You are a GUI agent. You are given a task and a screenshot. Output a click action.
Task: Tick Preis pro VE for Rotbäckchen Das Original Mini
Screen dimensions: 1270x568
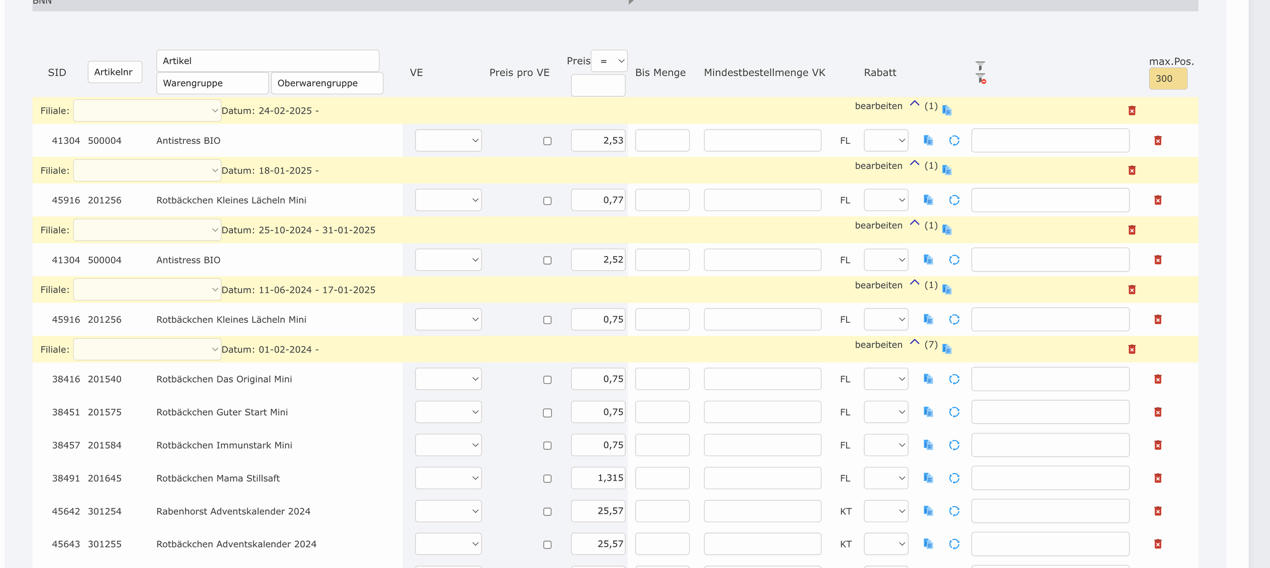tap(547, 380)
